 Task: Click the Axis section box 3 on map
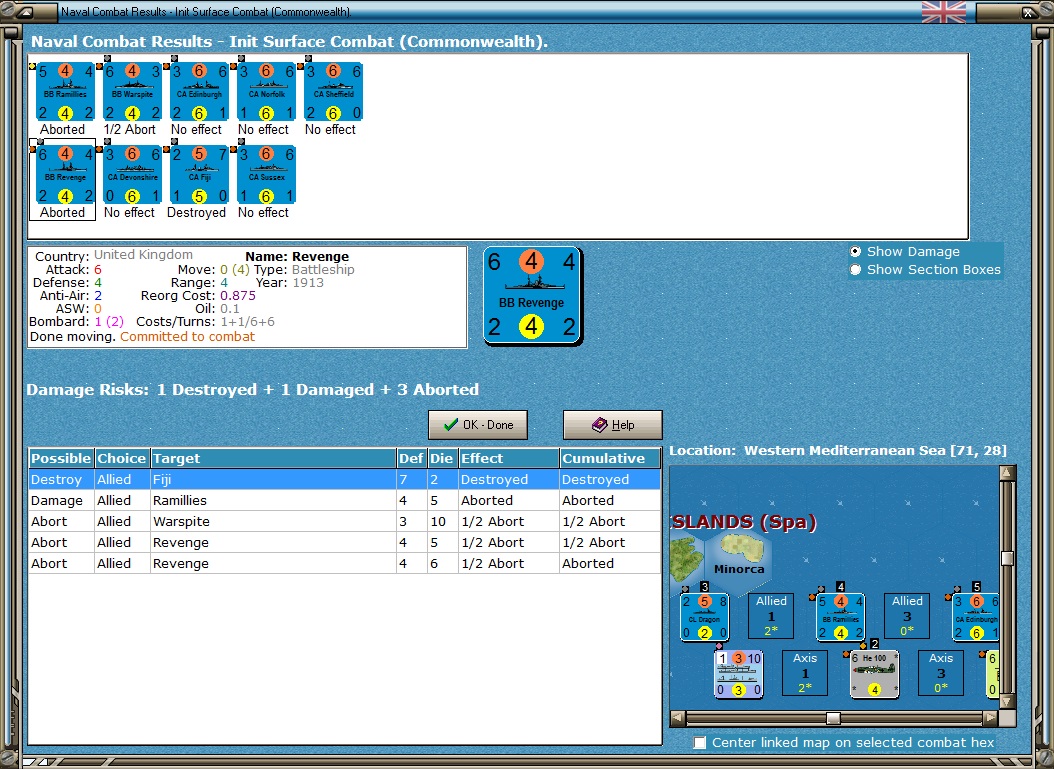(x=941, y=673)
